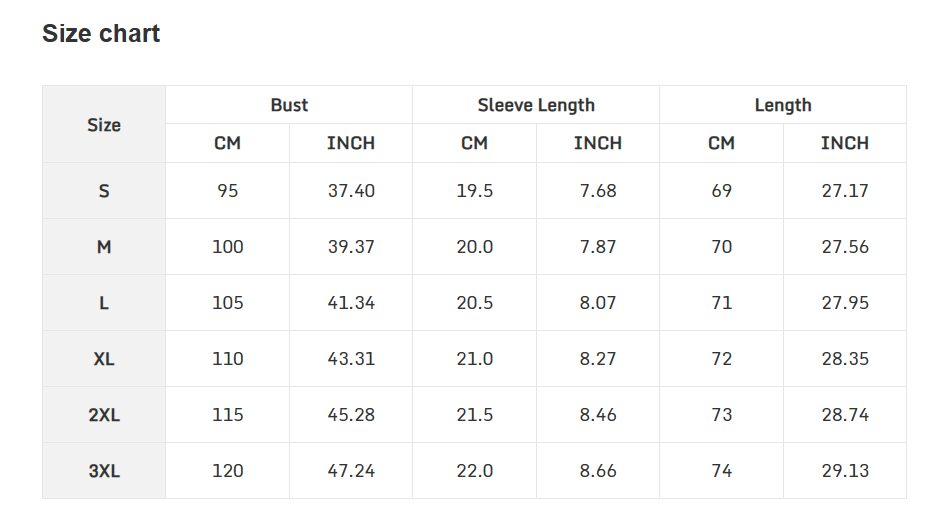Click the Size chart heading
This screenshot has height=520, width=929.
pos(101,33)
